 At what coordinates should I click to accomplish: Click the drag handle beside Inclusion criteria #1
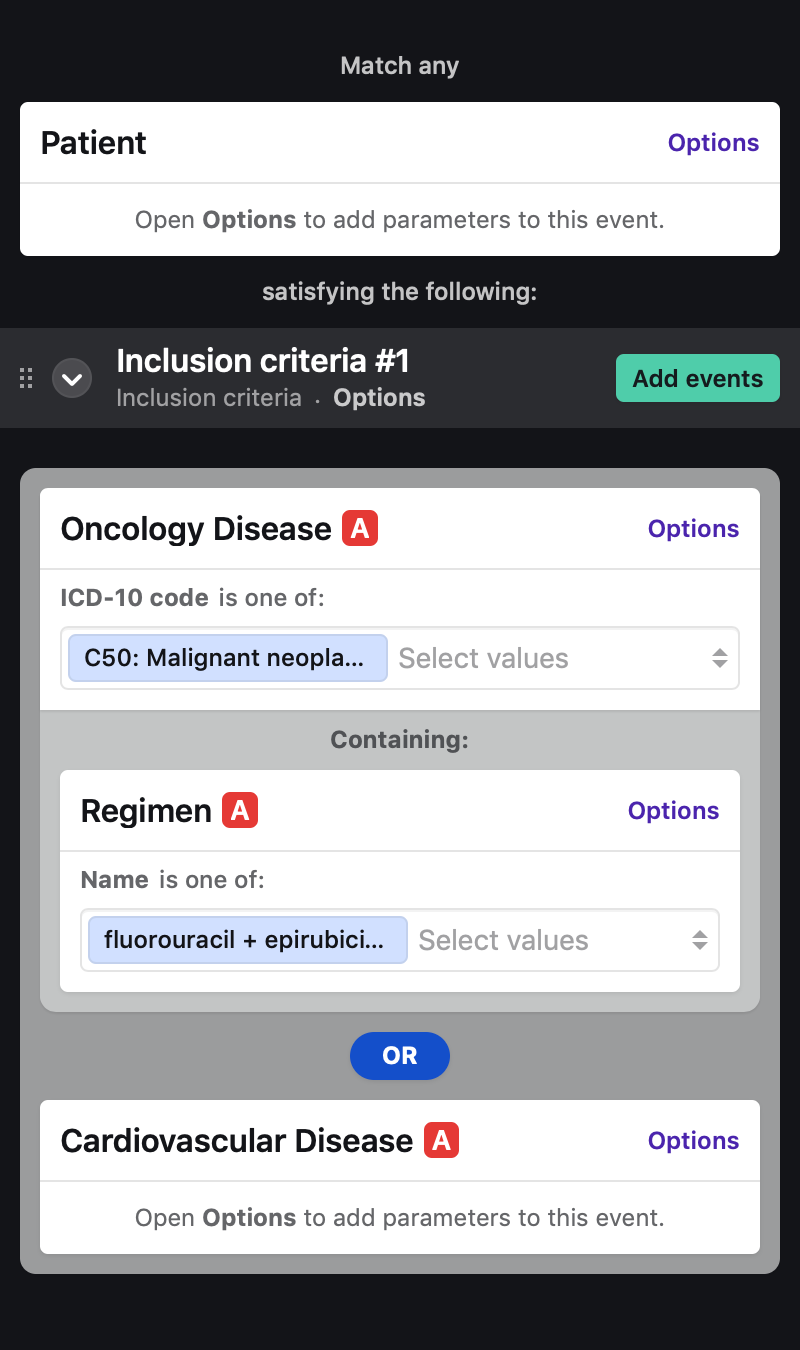(27, 379)
